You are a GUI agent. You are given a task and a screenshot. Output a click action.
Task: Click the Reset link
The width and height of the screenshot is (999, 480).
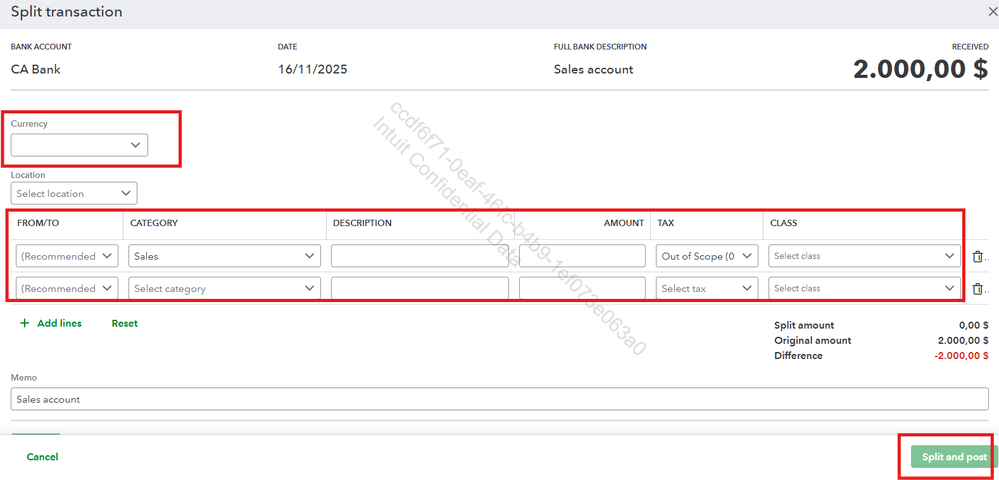point(124,323)
